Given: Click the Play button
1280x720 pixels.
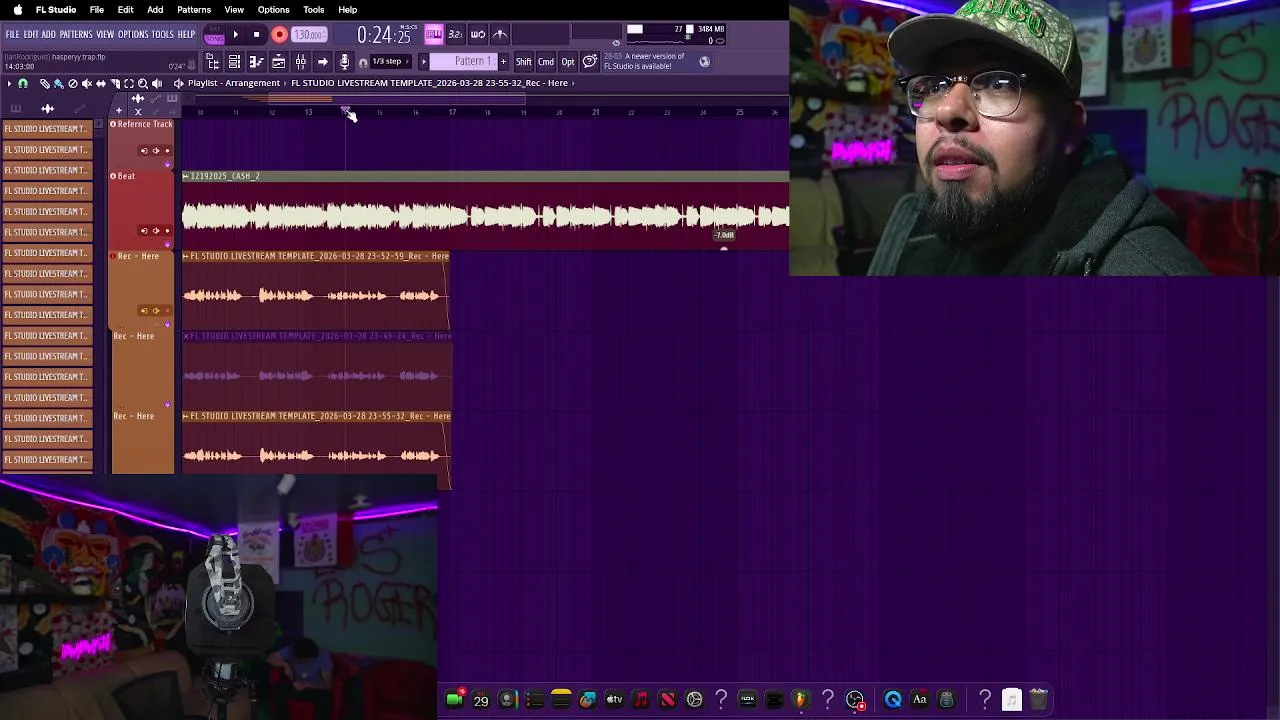Looking at the screenshot, I should coord(236,34).
